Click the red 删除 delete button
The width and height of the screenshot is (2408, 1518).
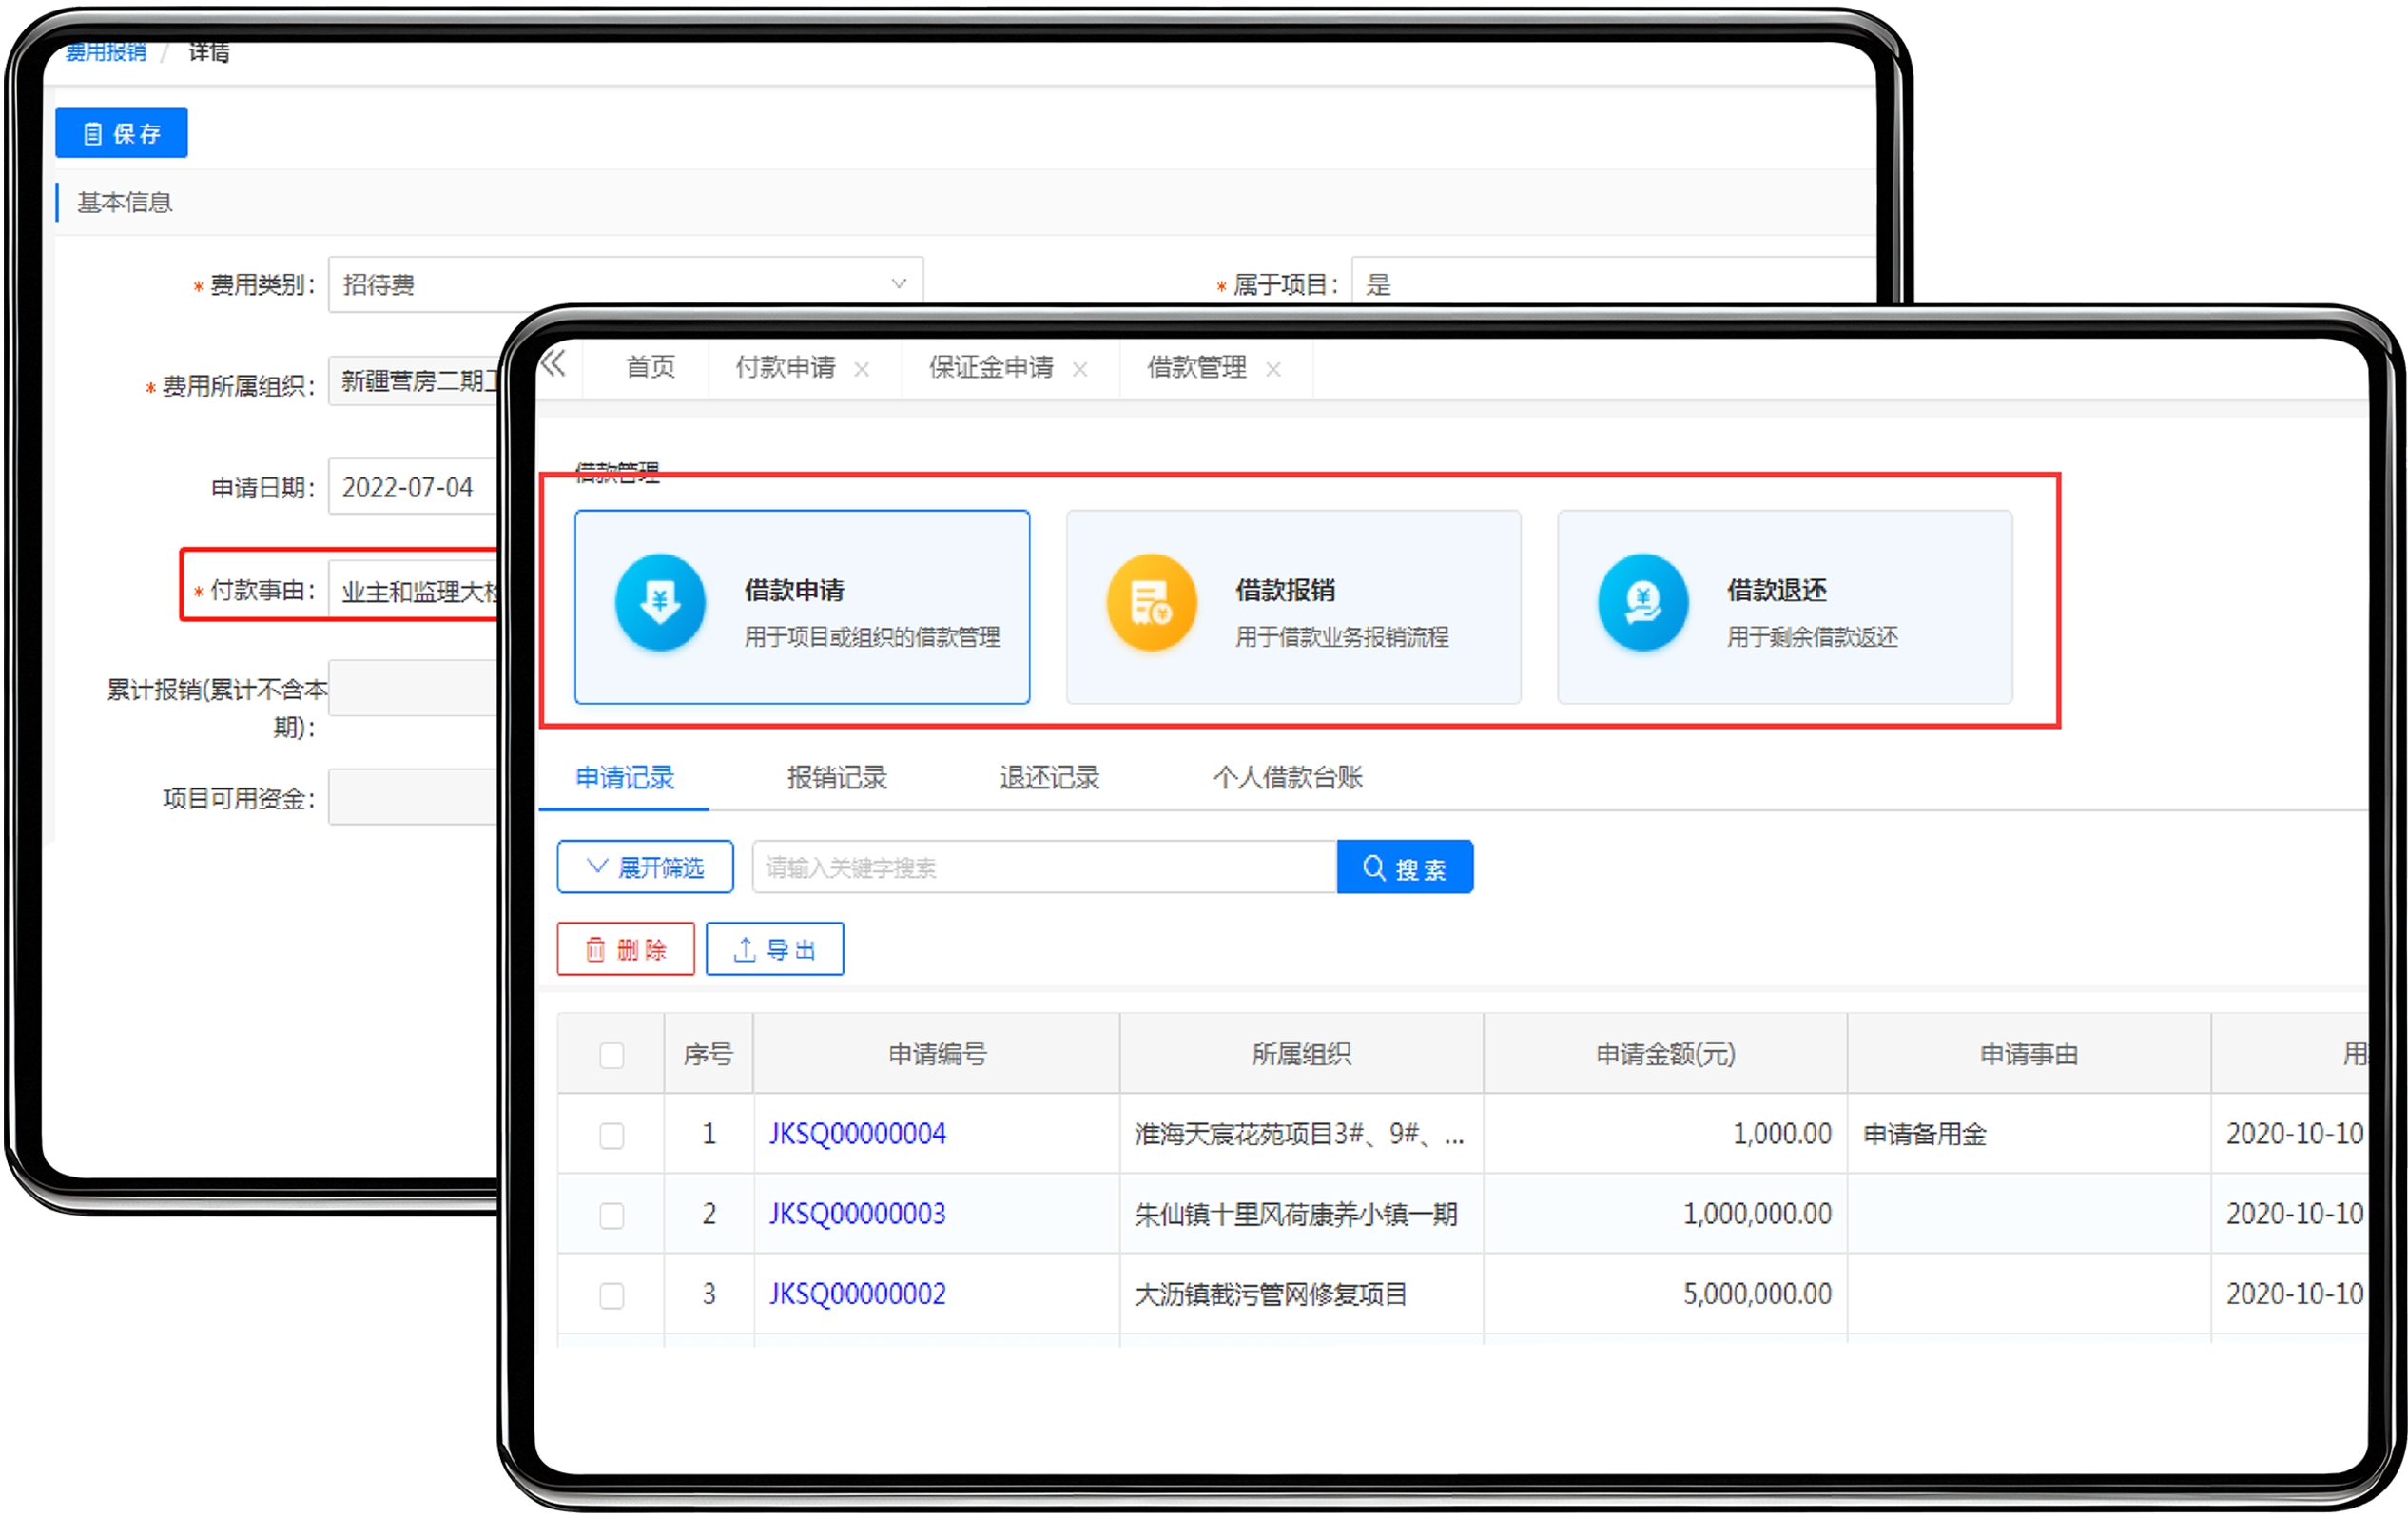[625, 949]
